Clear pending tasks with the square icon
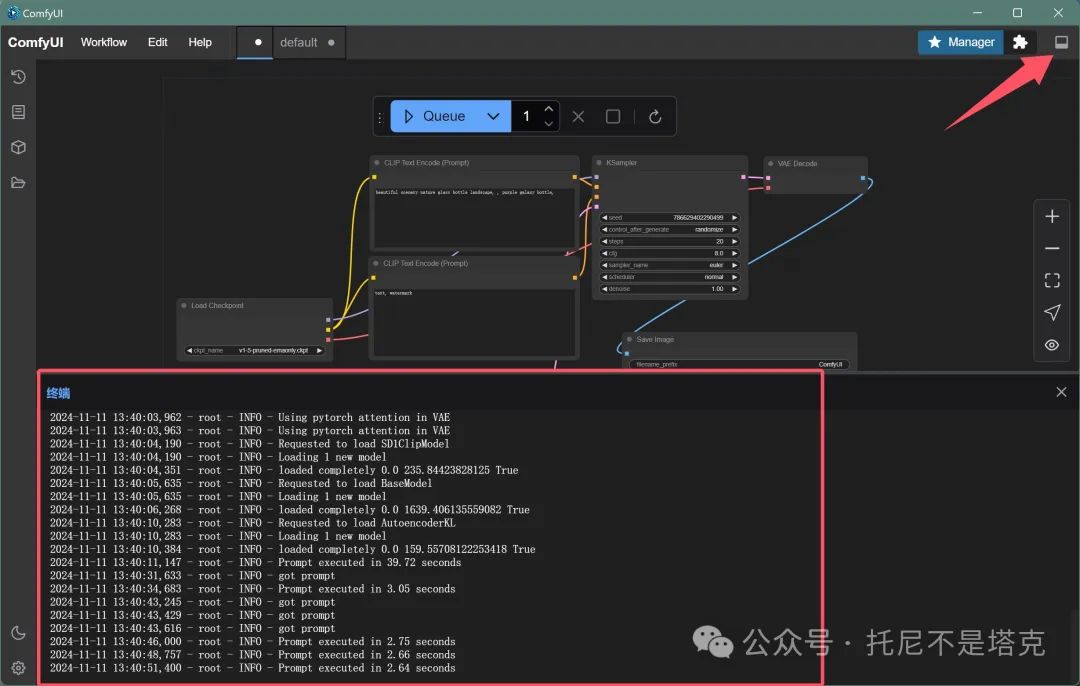The image size is (1080, 686). coord(613,116)
